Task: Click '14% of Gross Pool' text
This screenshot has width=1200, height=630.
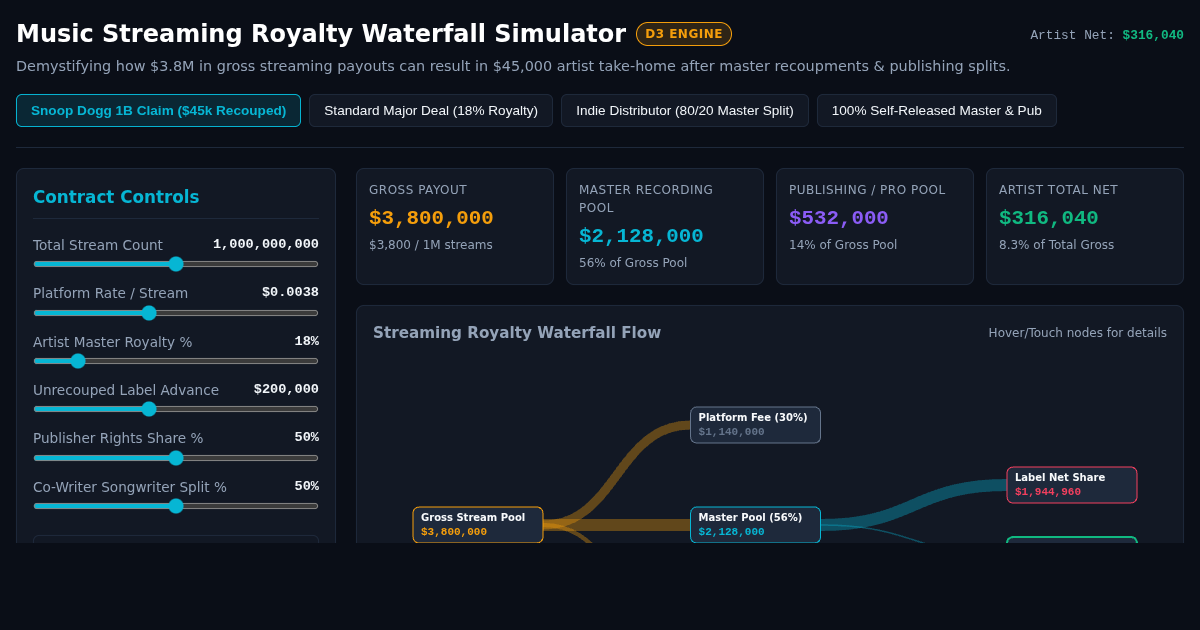Action: coord(843,245)
